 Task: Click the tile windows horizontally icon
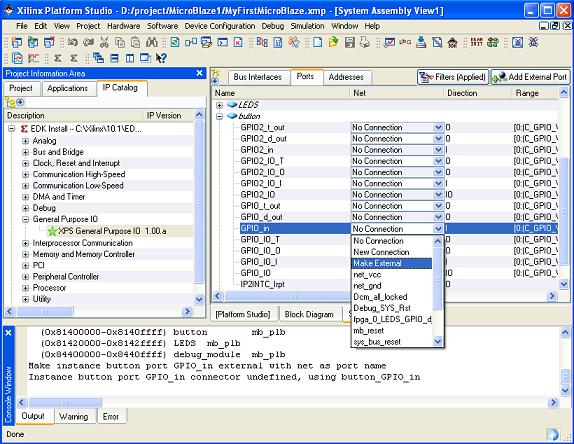114,58
